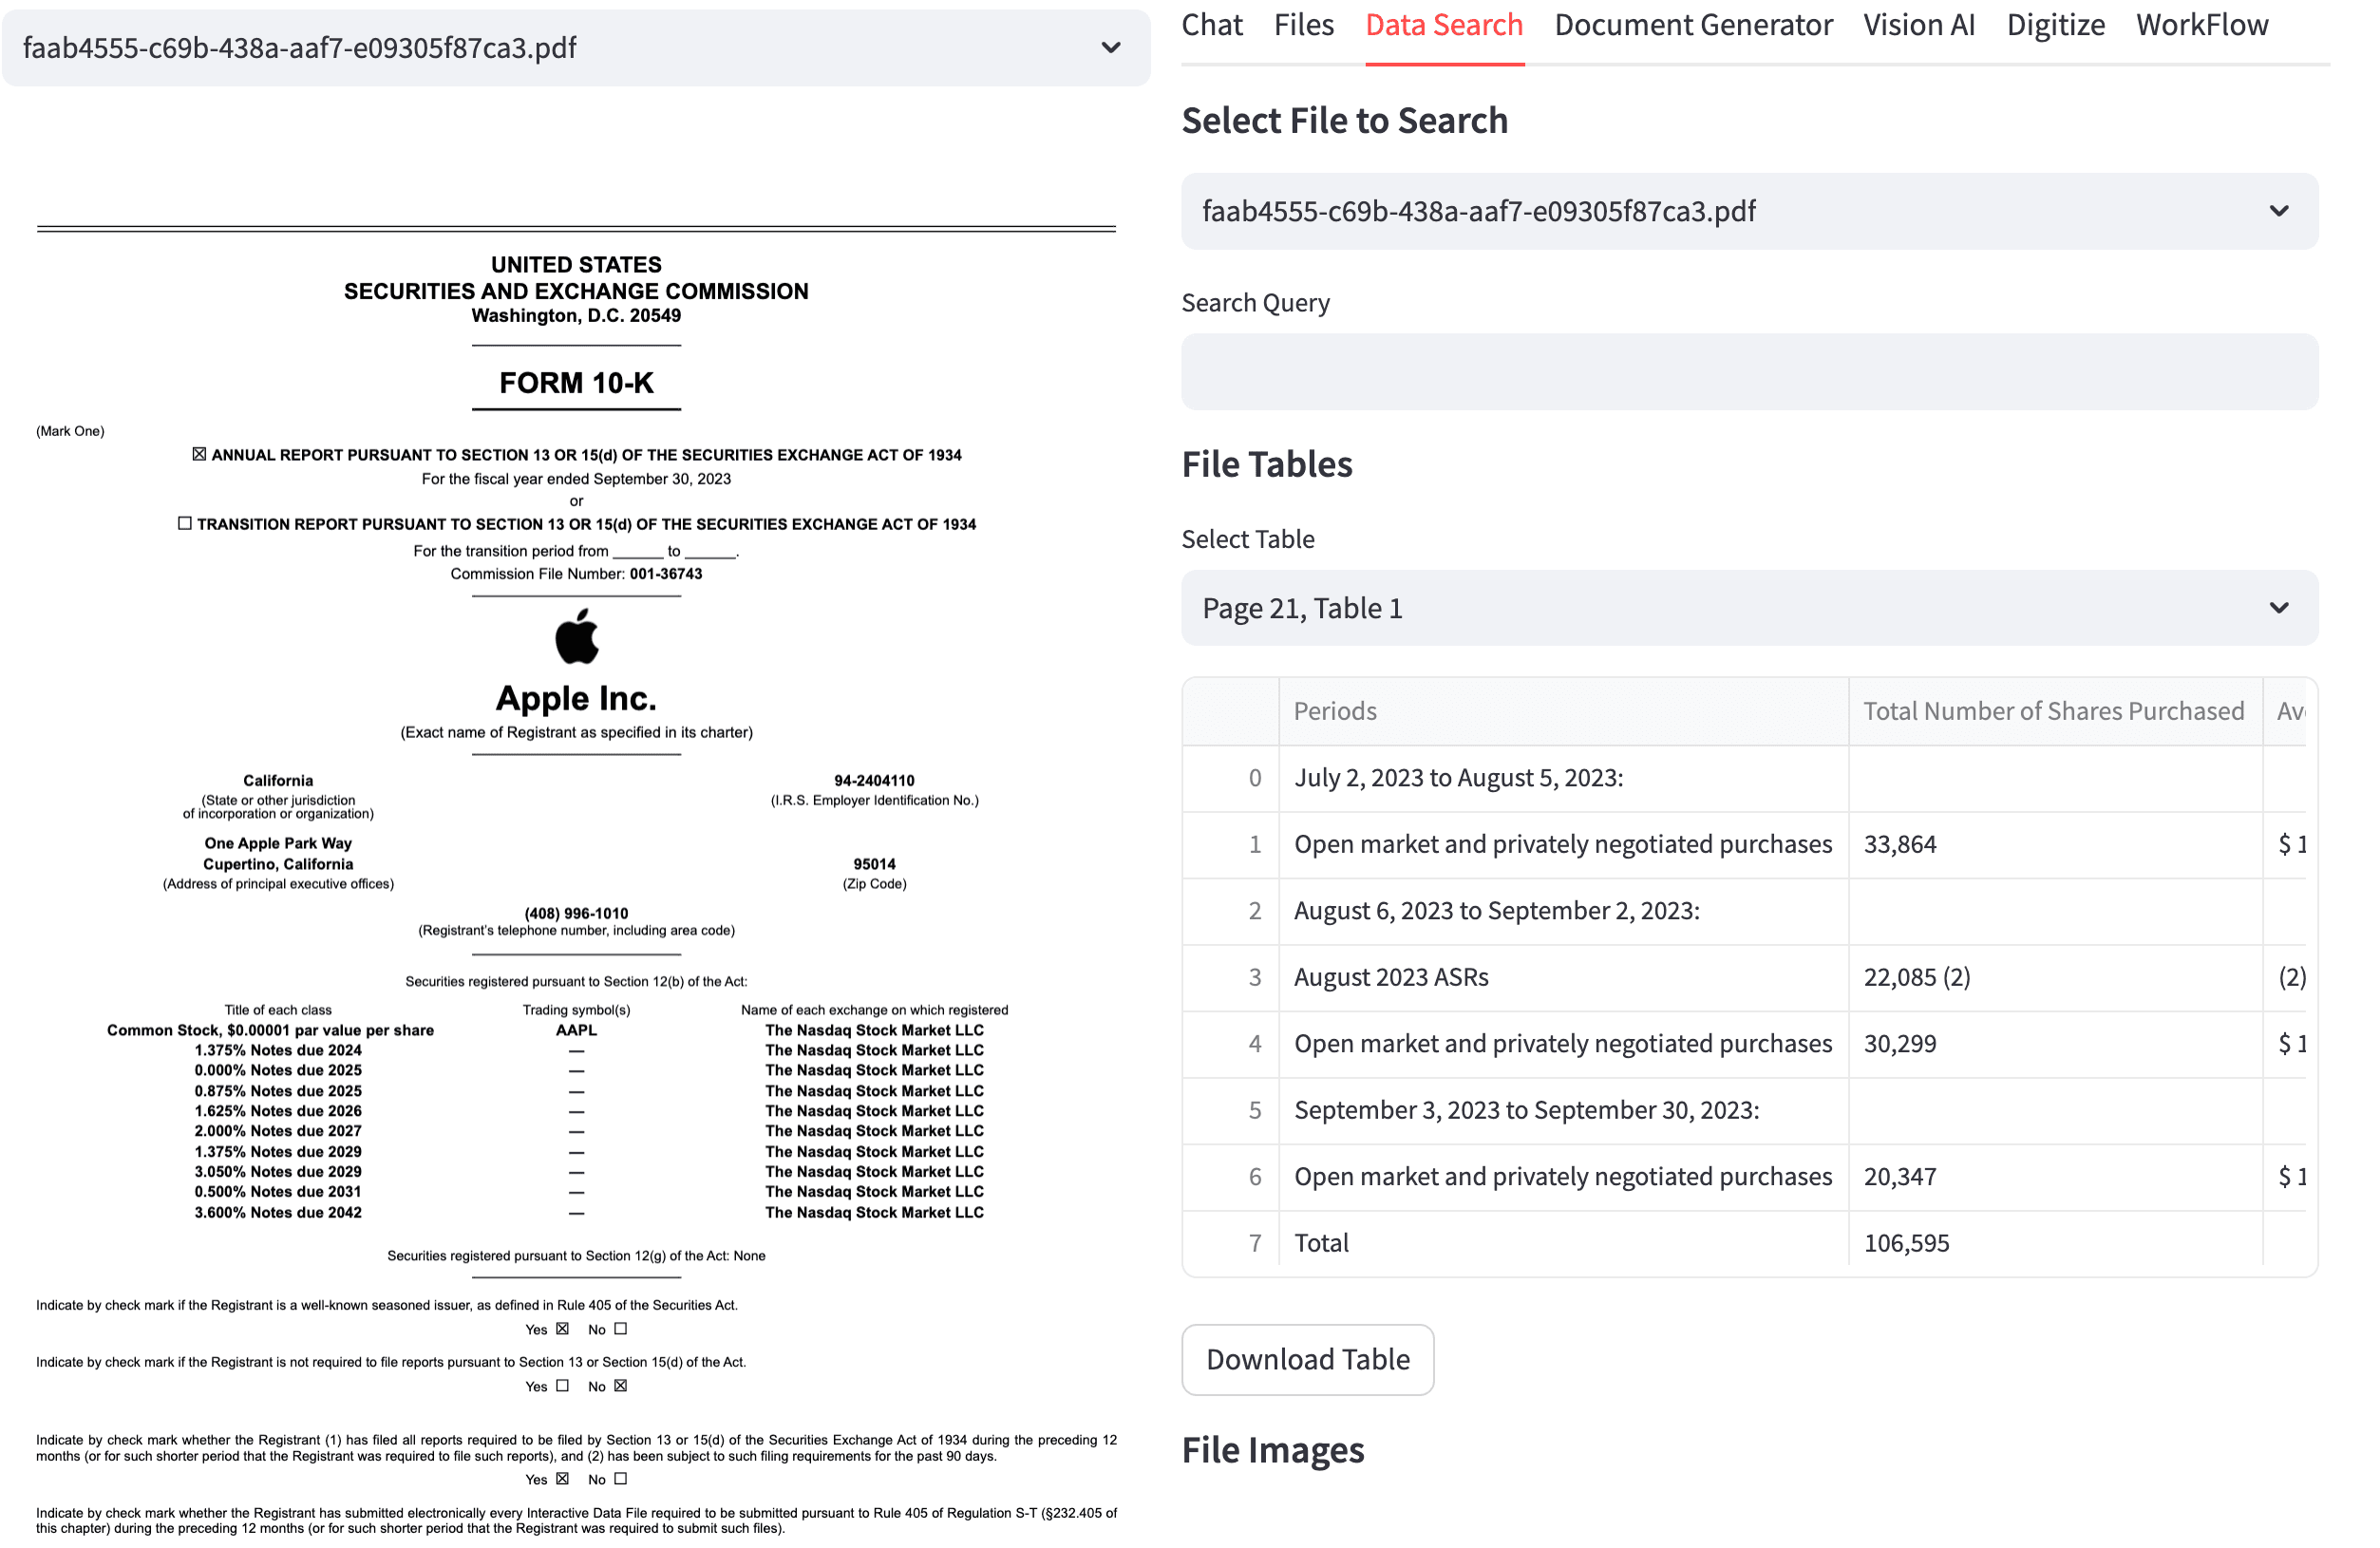The image size is (2380, 1548).
Task: Select the cell 'July 2, 2023 to August 5, 2023:'
Action: tap(1563, 778)
